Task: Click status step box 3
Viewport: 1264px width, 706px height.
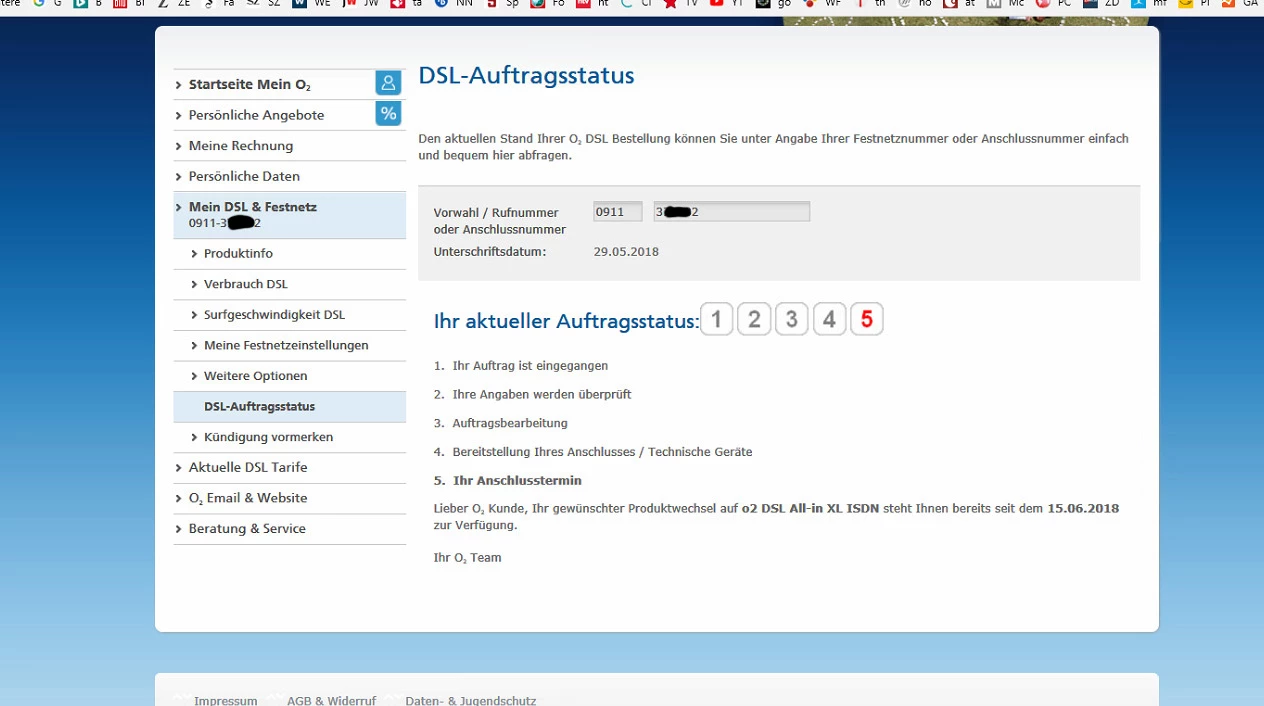Action: (791, 319)
